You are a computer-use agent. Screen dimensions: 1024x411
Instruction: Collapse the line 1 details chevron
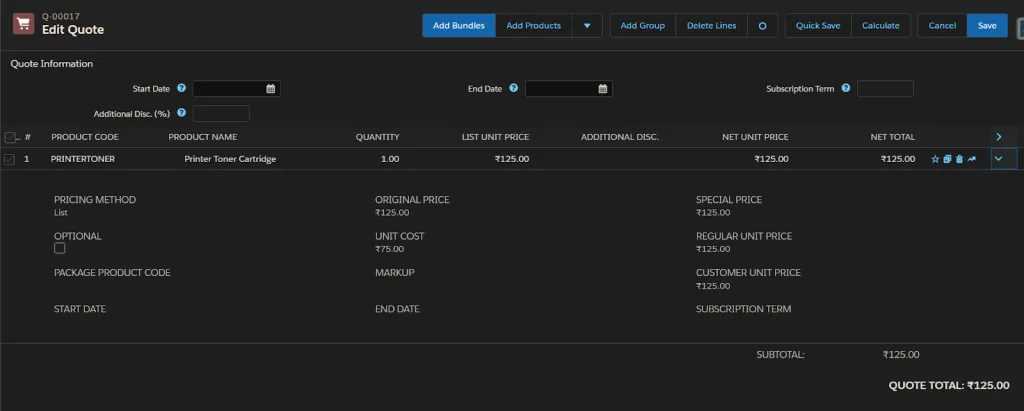click(x=998, y=159)
